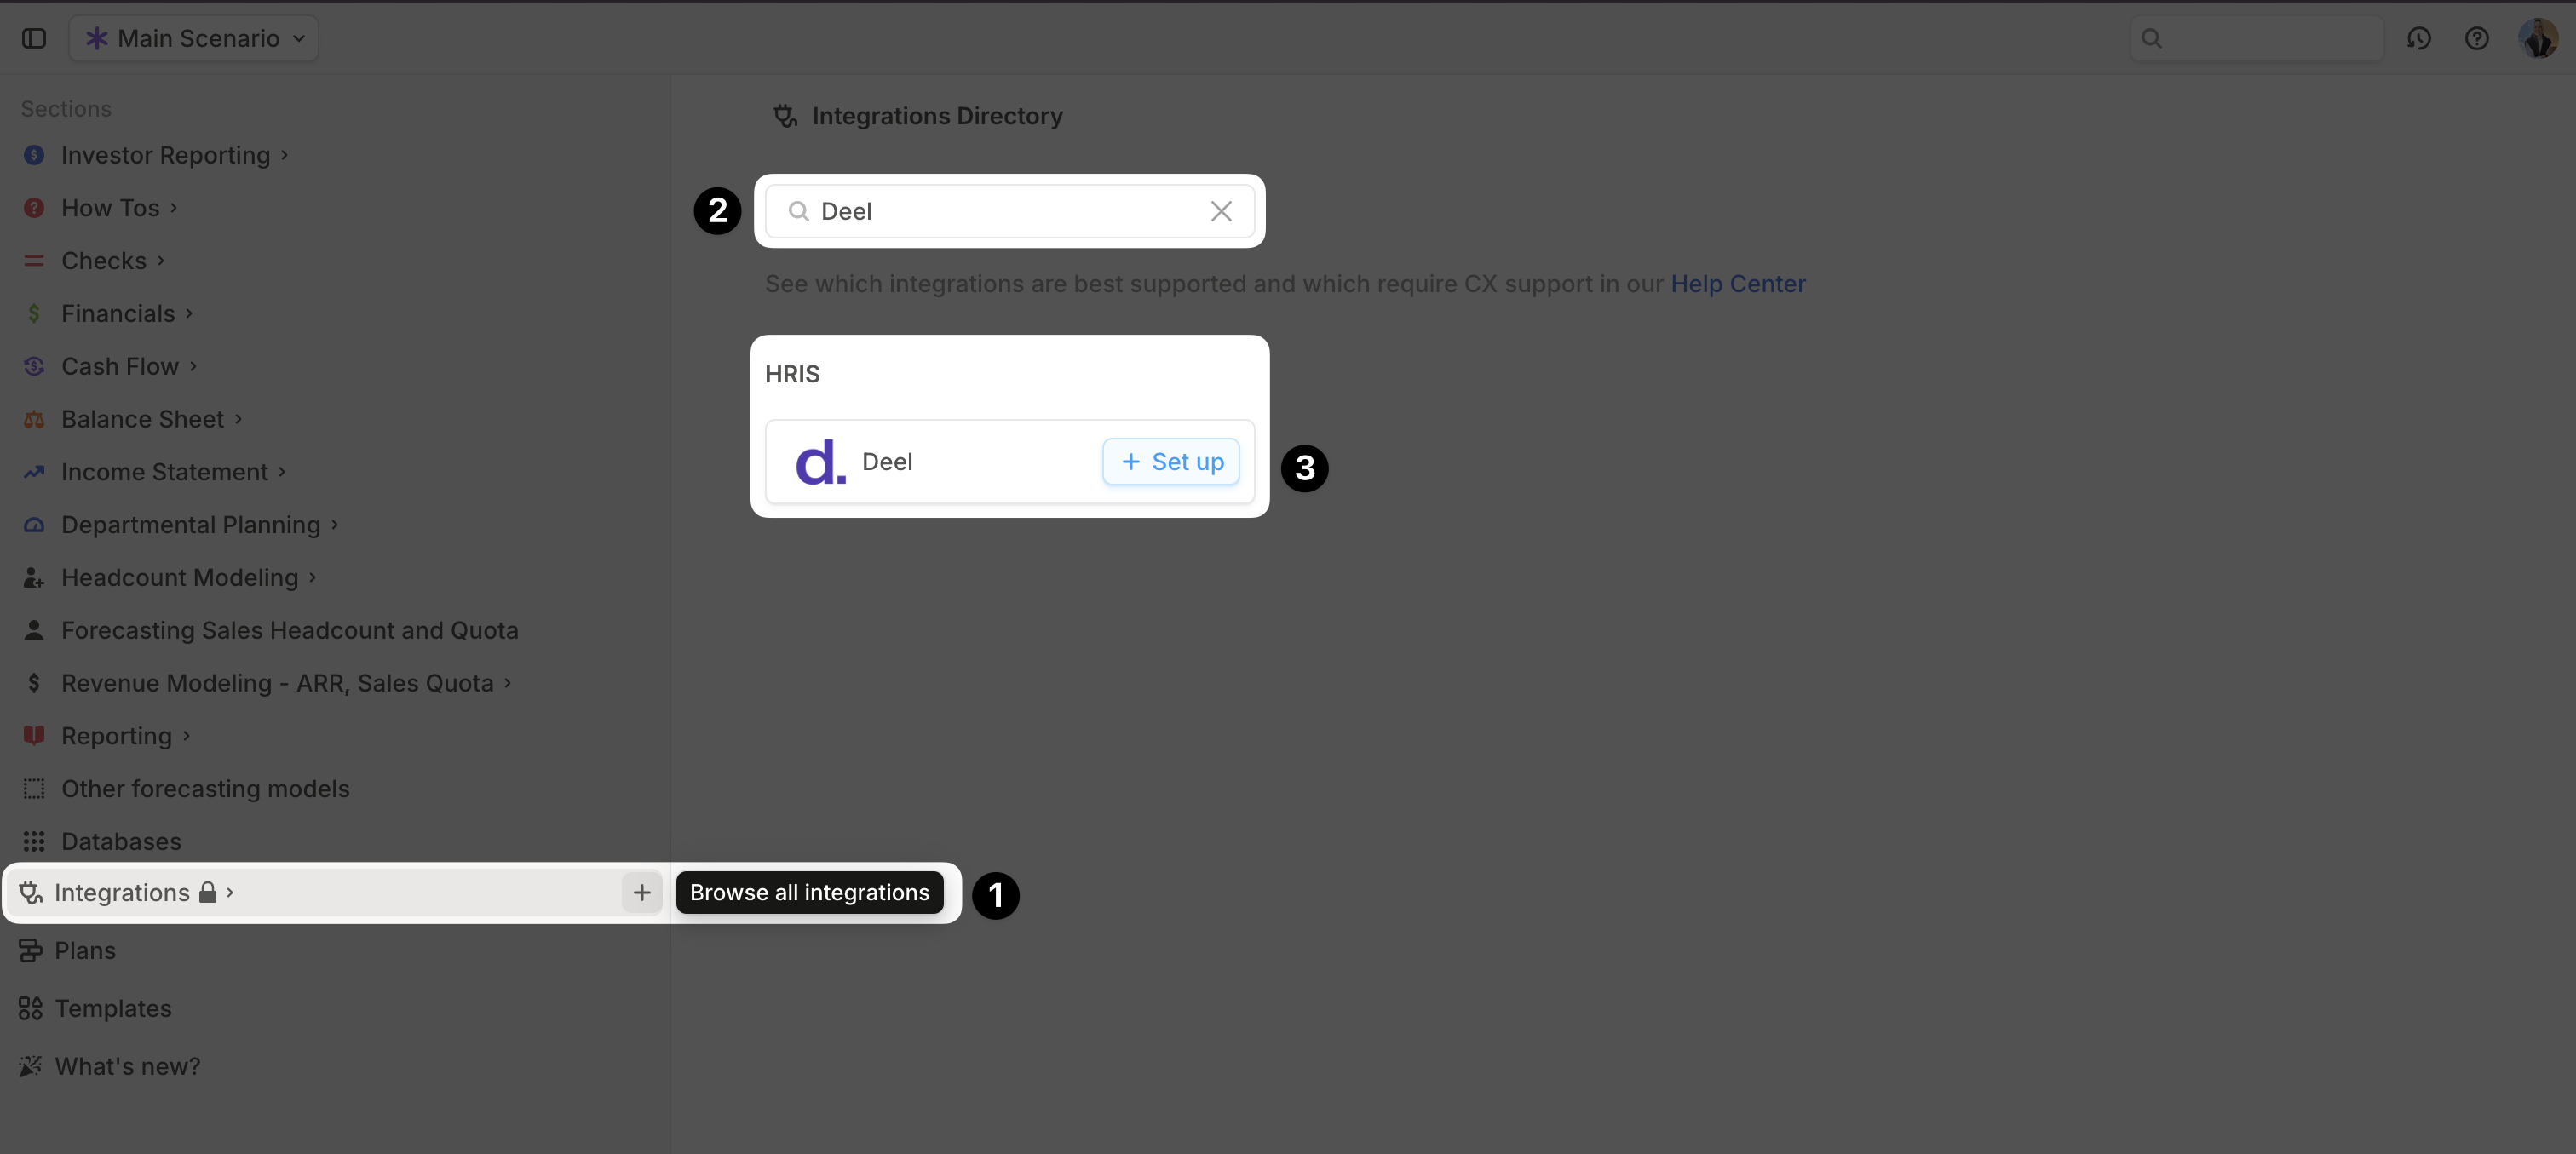Click the top-right global search field
2576x1154 pixels.
tap(2266, 38)
